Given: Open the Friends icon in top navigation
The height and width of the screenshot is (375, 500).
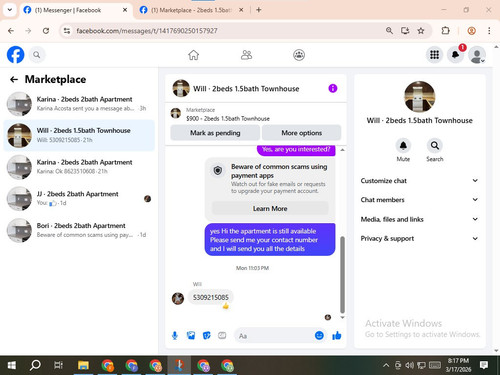Looking at the screenshot, I should (x=246, y=55).
